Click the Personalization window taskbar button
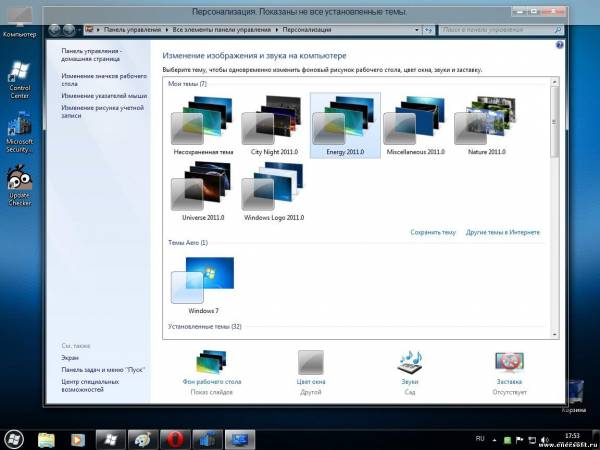Viewport: 600px width, 450px height. (240, 440)
